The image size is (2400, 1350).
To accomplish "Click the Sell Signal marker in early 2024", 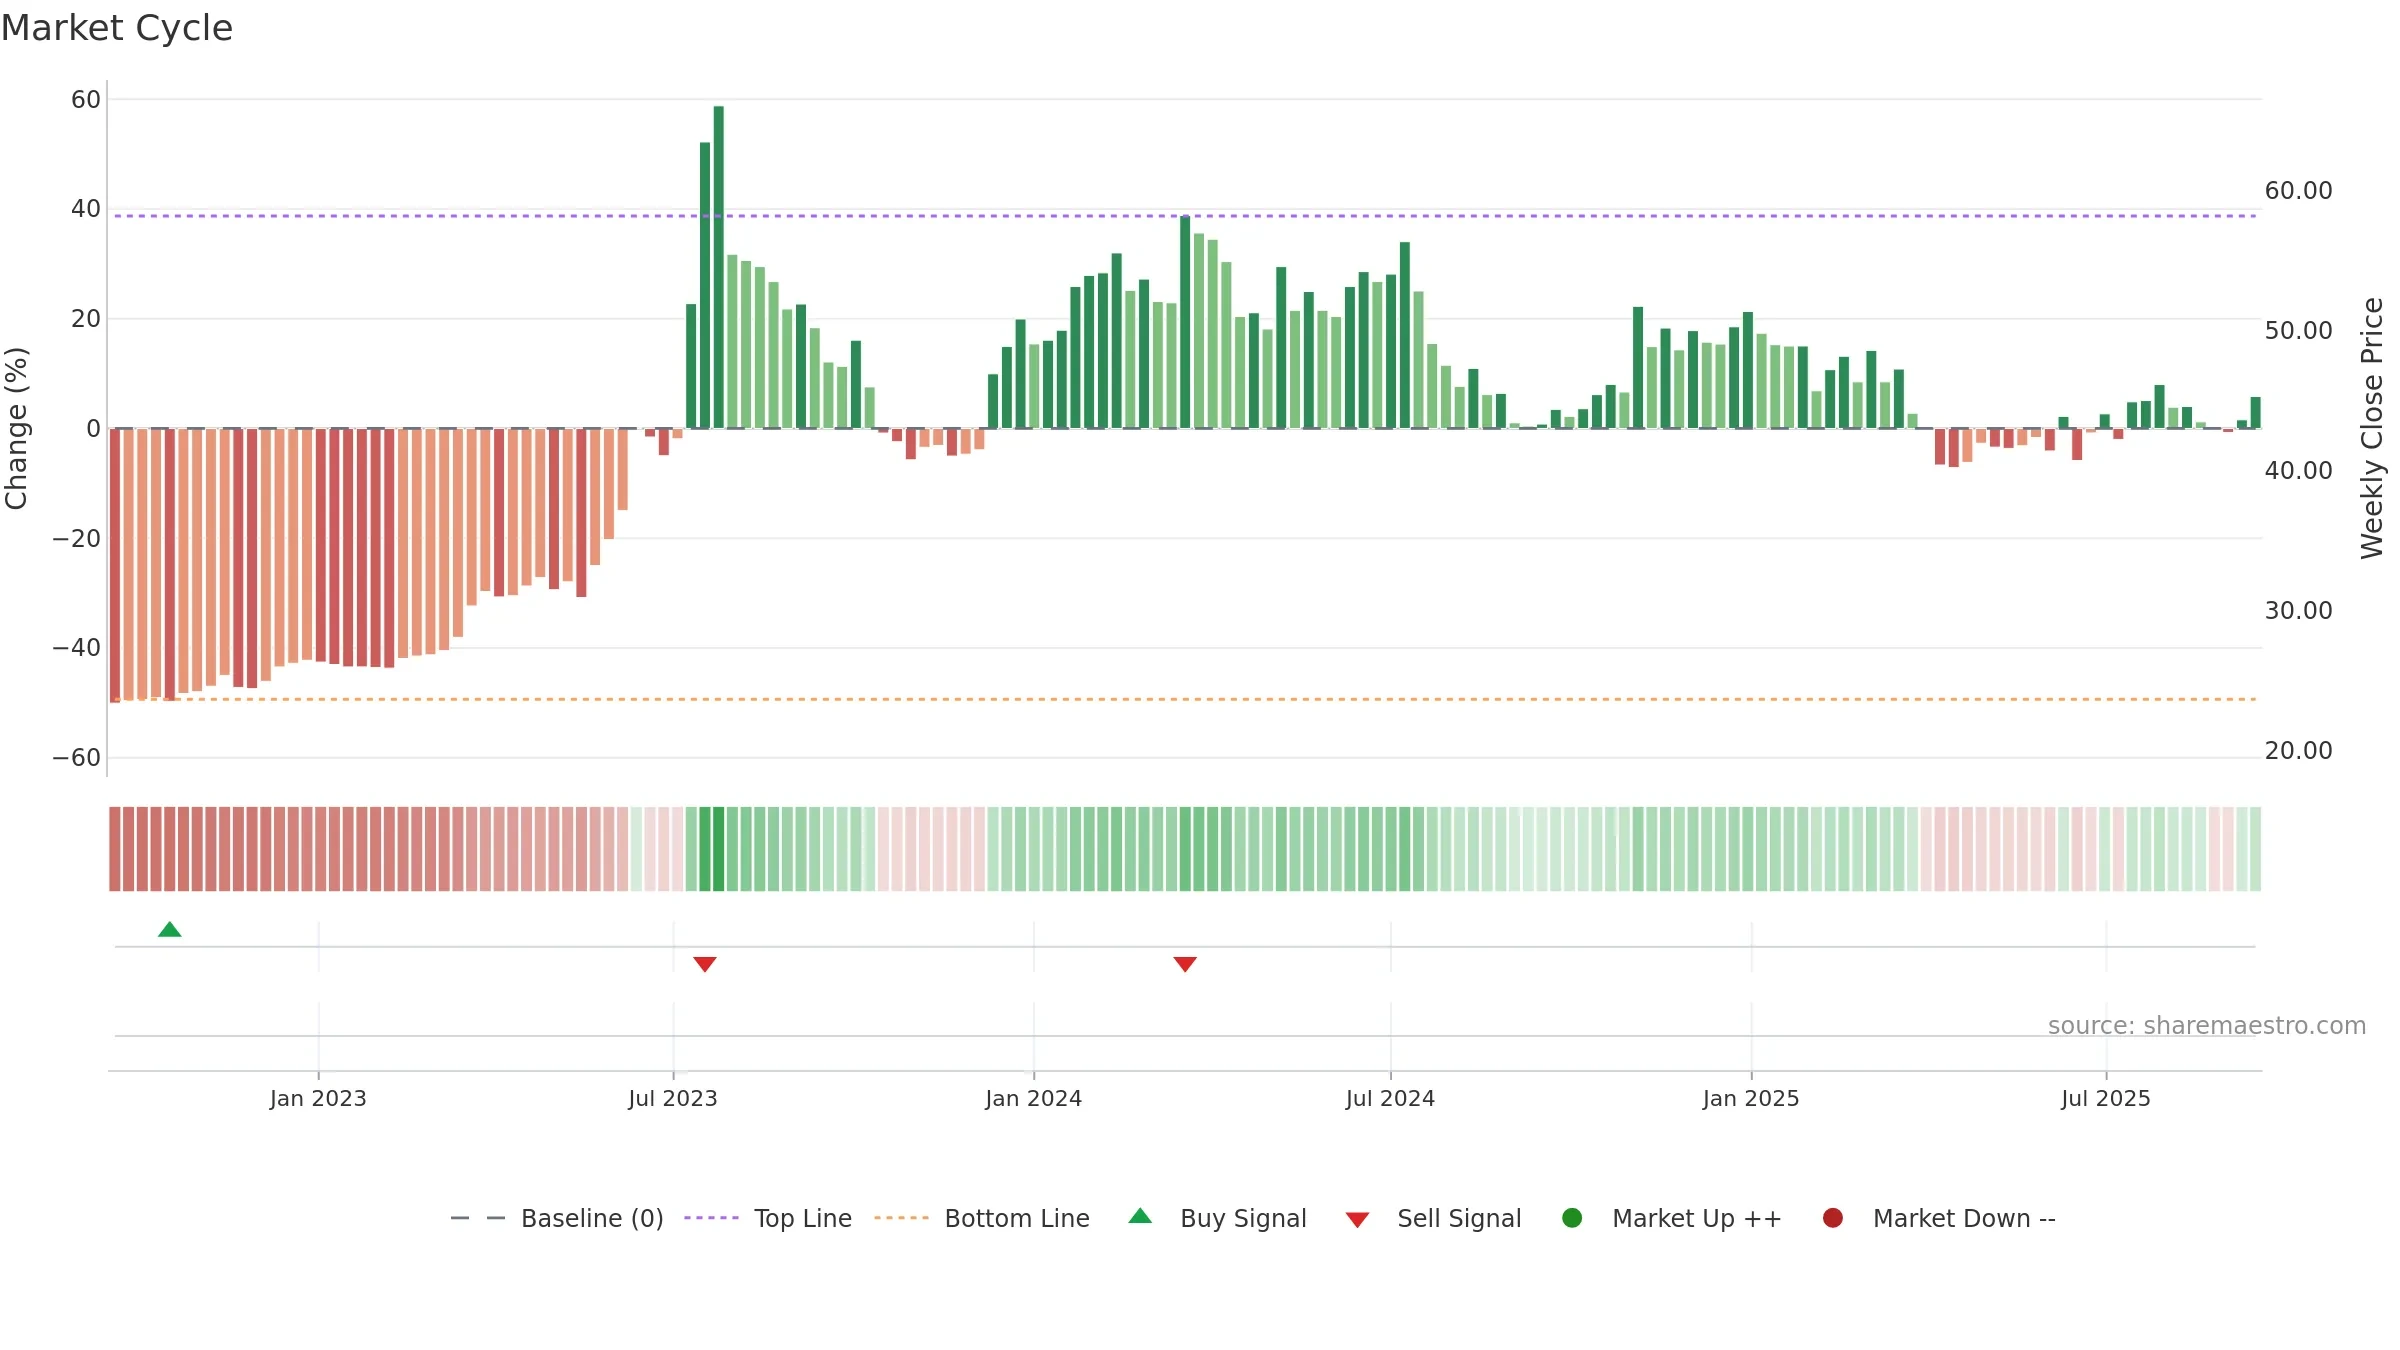I will pyautogui.click(x=1185, y=964).
